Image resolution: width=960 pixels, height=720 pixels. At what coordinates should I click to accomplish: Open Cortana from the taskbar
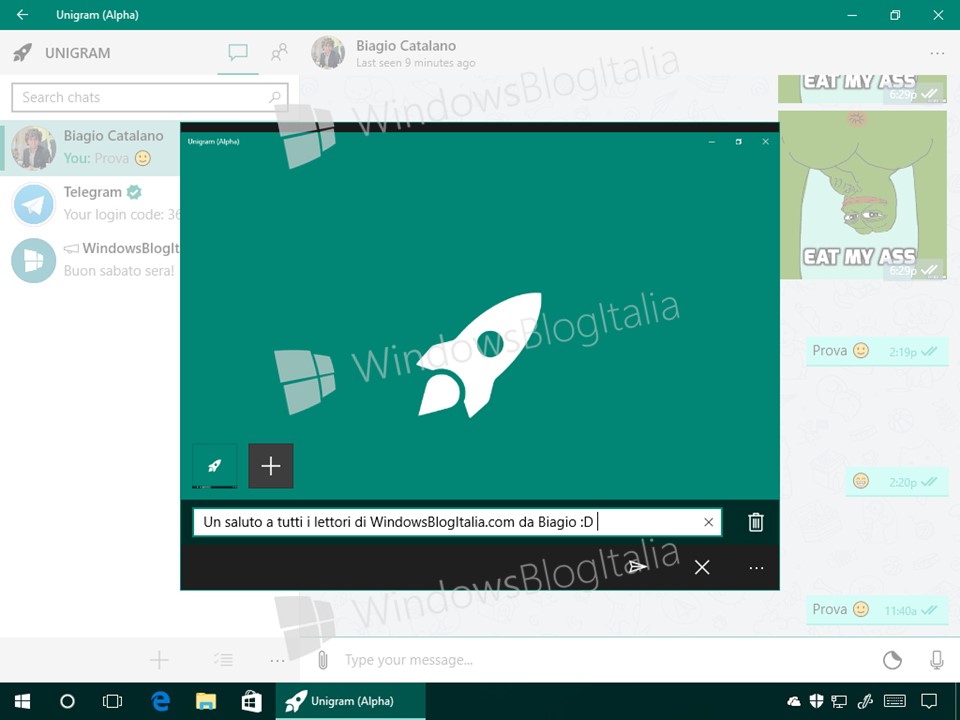(x=67, y=702)
